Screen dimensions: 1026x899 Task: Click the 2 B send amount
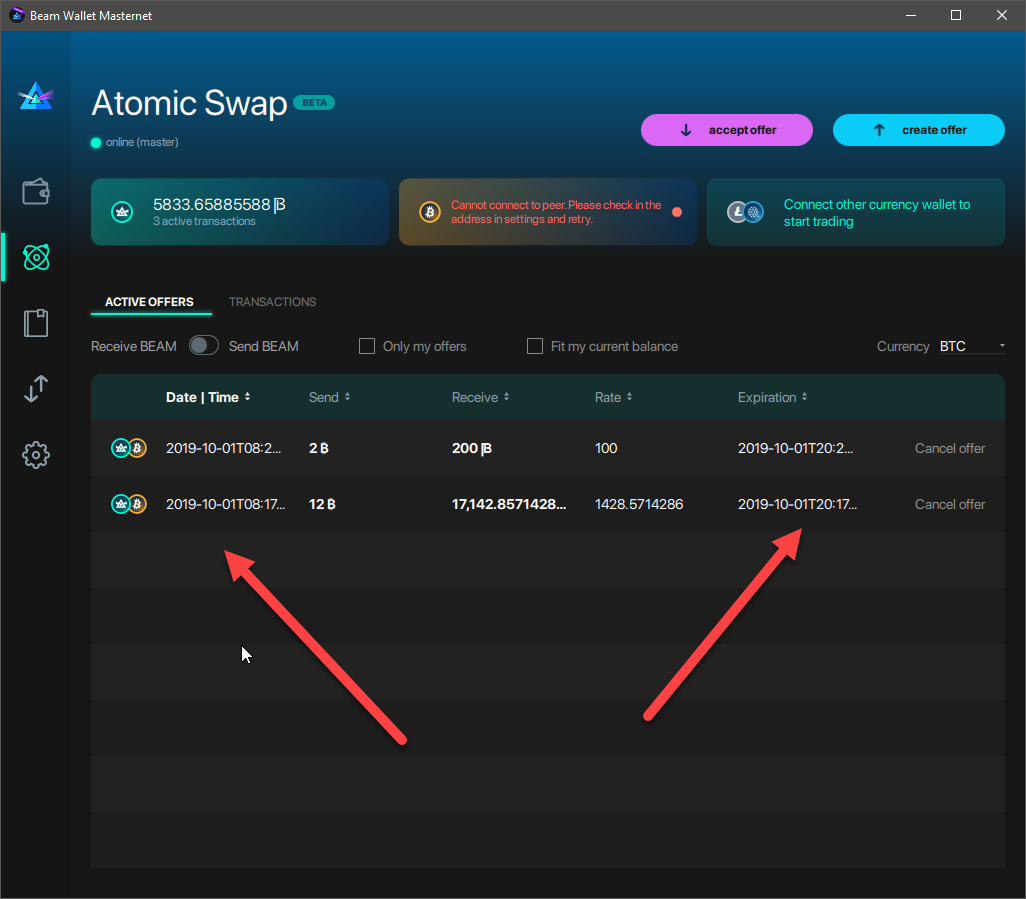point(319,448)
